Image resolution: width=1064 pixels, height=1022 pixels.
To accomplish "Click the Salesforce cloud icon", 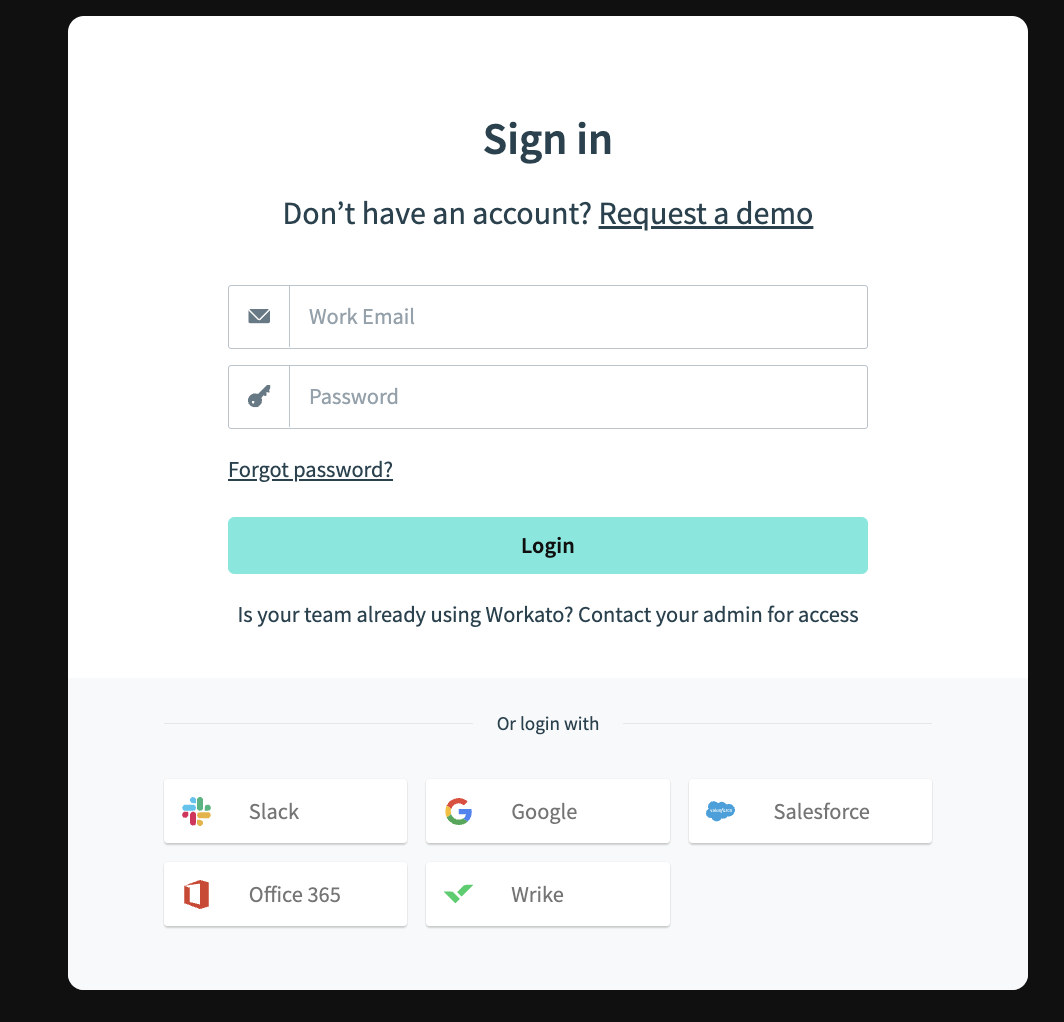I will 722,811.
